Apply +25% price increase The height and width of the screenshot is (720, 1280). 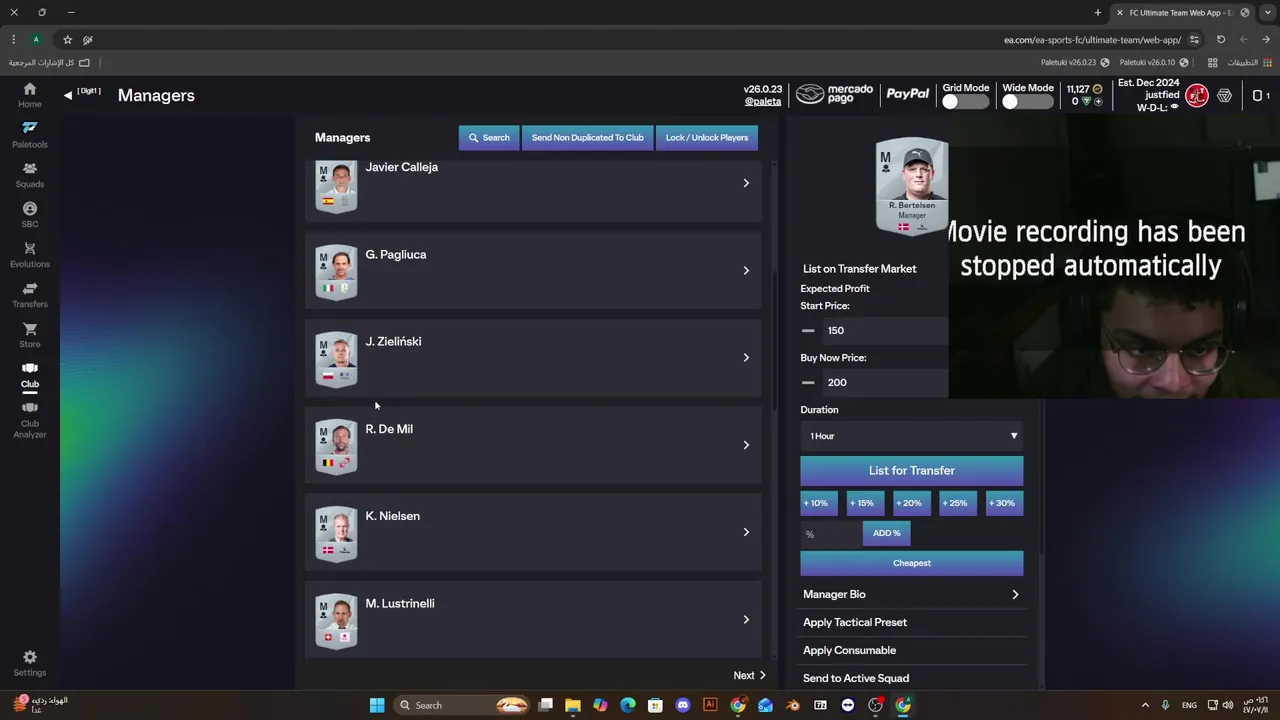click(957, 503)
